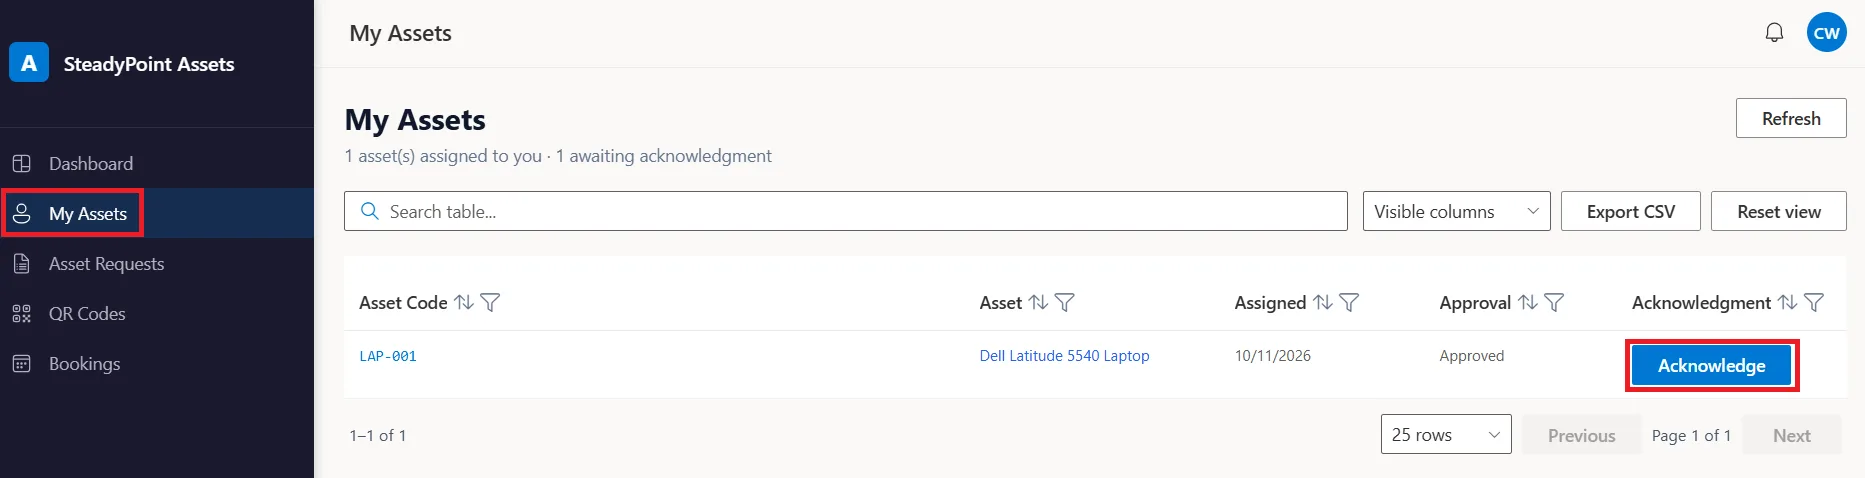Focus the Search table field
Image resolution: width=1865 pixels, height=478 pixels.
click(x=846, y=211)
